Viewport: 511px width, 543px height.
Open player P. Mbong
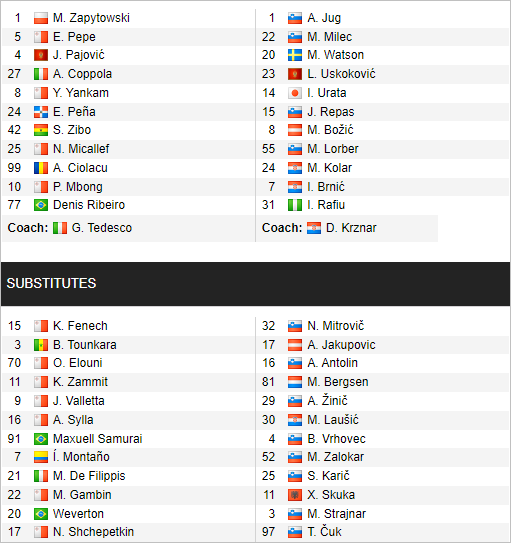point(78,187)
